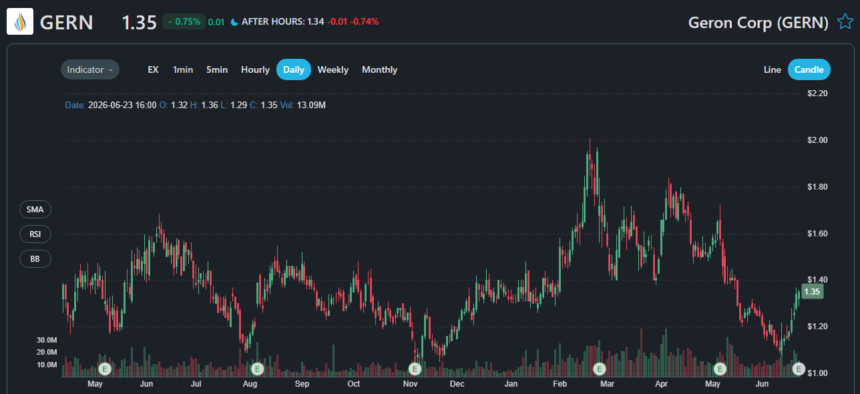The image size is (860, 394).
Task: Toggle the SMA indicator
Action: click(x=35, y=209)
